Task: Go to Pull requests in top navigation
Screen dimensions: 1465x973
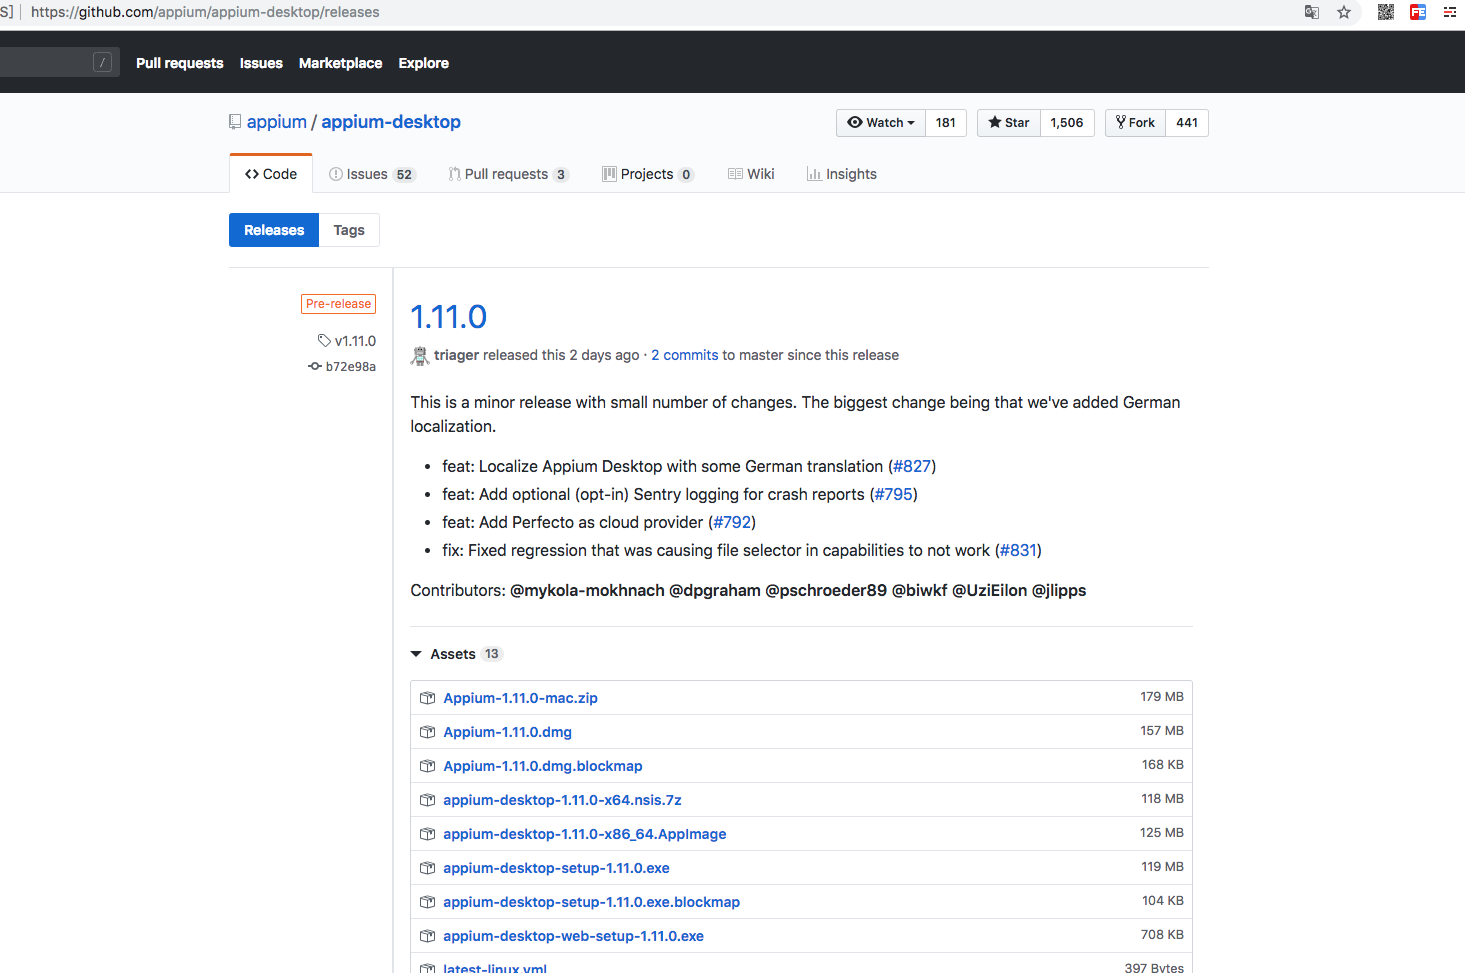Action: tap(180, 63)
